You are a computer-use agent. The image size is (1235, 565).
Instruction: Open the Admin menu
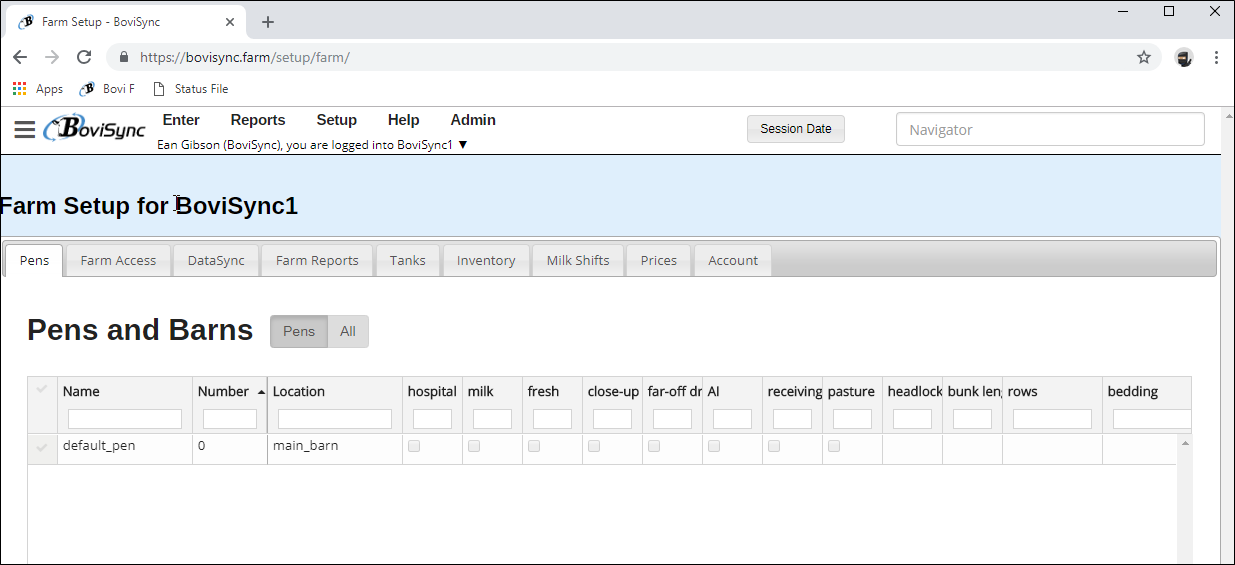(x=473, y=120)
